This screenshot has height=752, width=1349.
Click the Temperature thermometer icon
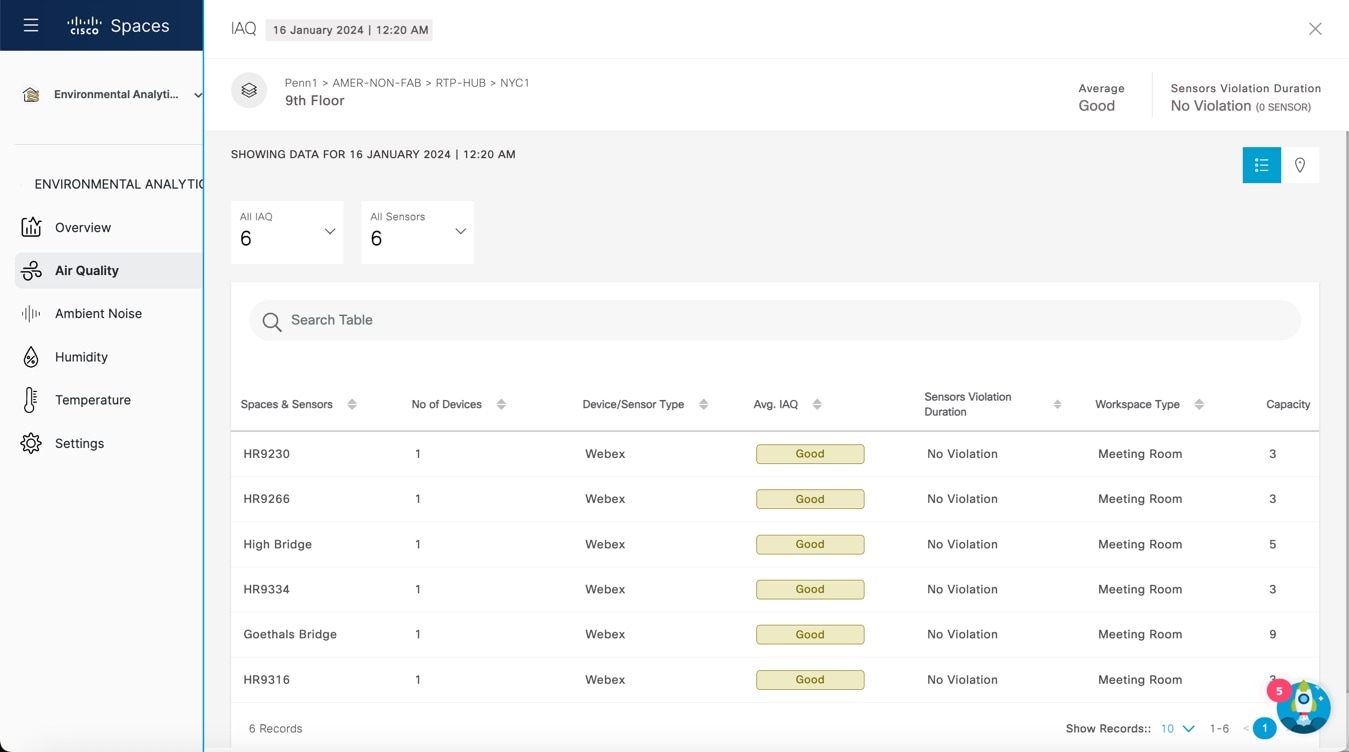[x=31, y=400]
